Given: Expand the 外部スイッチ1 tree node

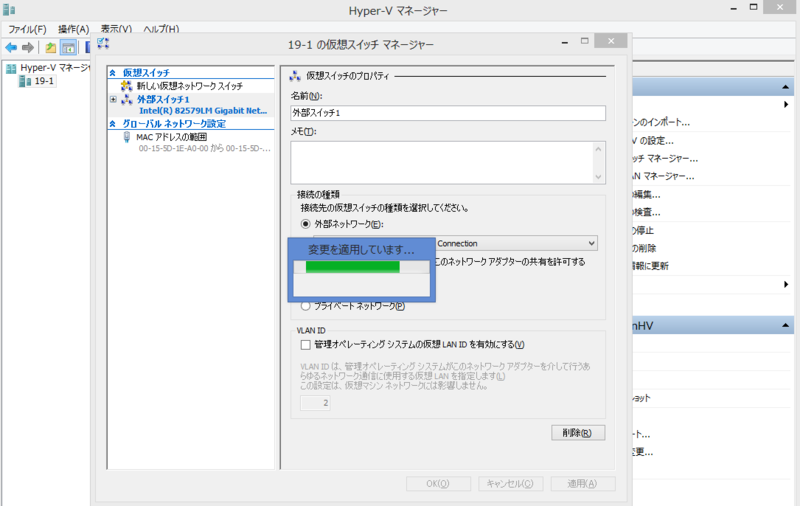Looking at the screenshot, I should click(113, 99).
